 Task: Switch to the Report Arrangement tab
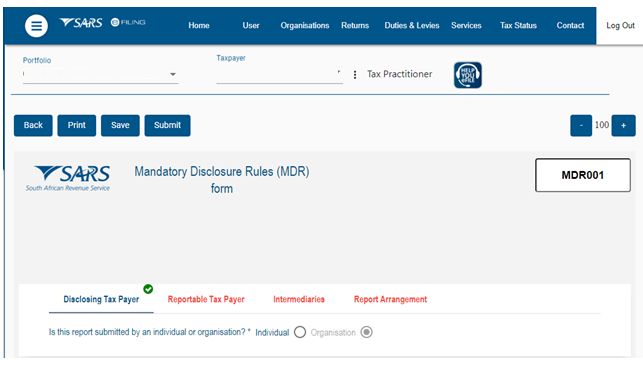tap(390, 299)
